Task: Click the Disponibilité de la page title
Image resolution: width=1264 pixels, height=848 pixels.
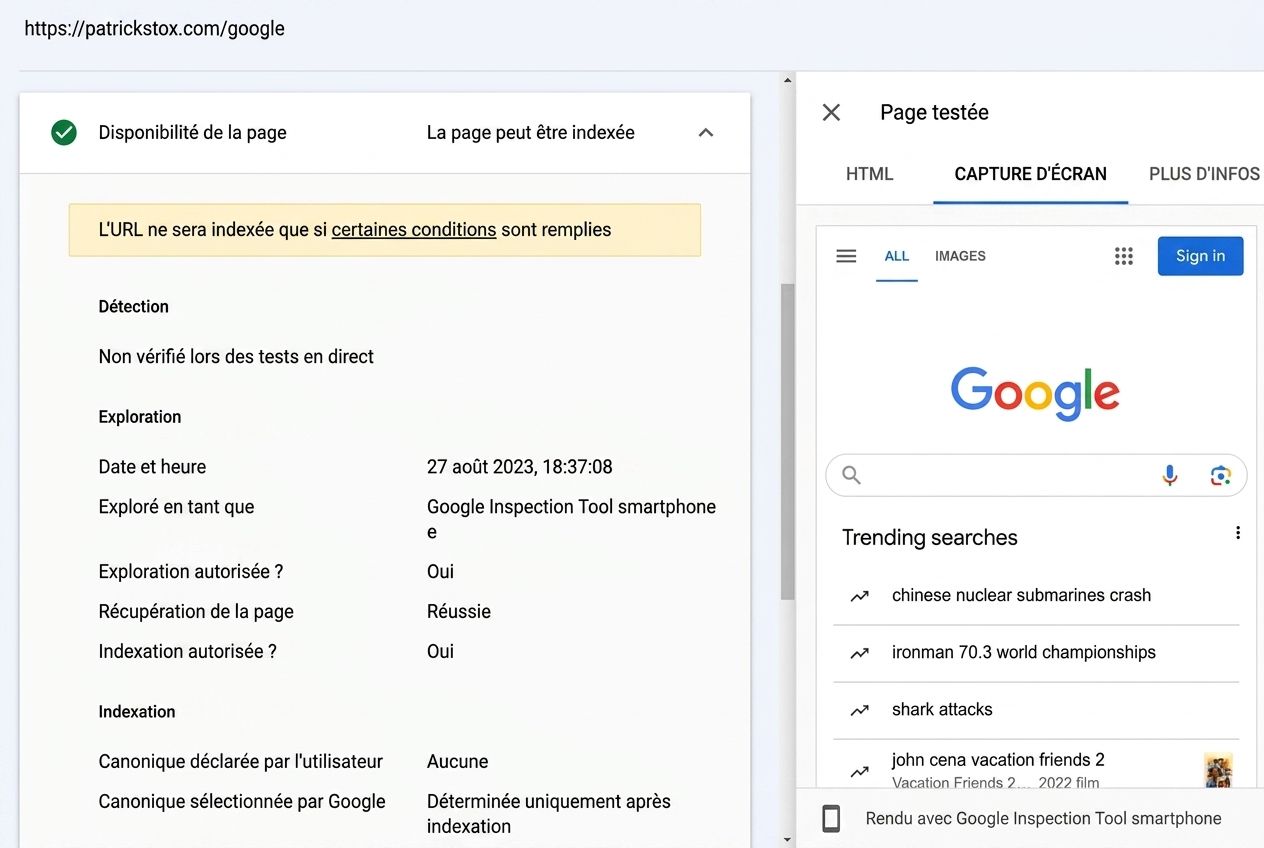Action: 192,132
